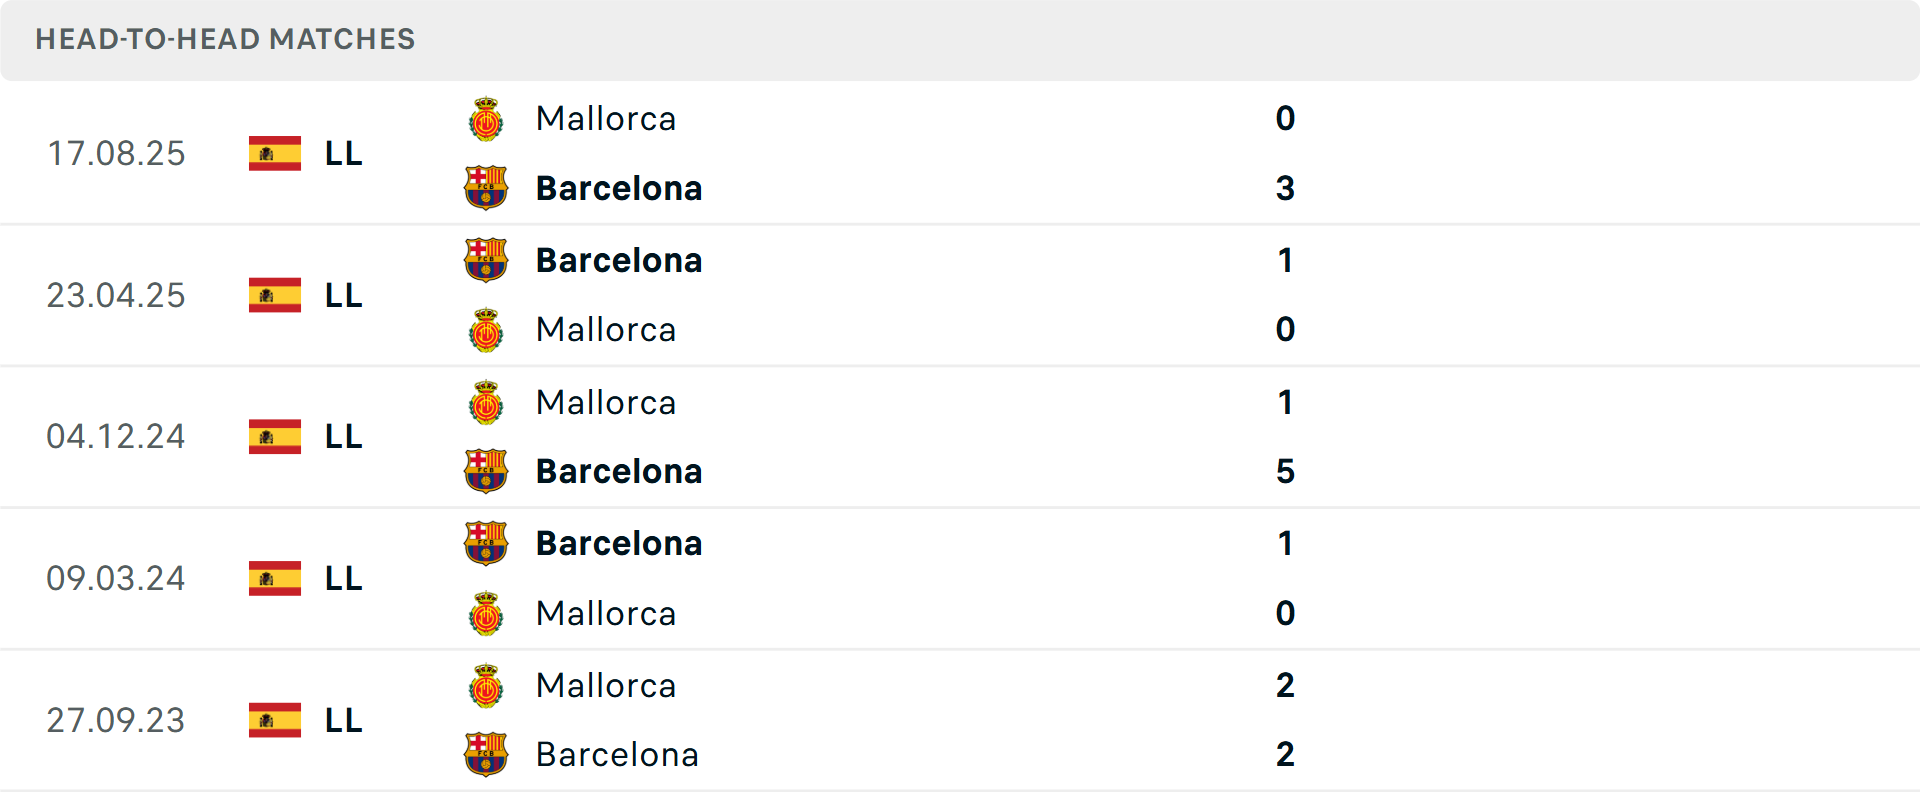The image size is (1920, 792).
Task: Click the Mallorca crest in the 04.12.24 match
Action: [x=486, y=402]
